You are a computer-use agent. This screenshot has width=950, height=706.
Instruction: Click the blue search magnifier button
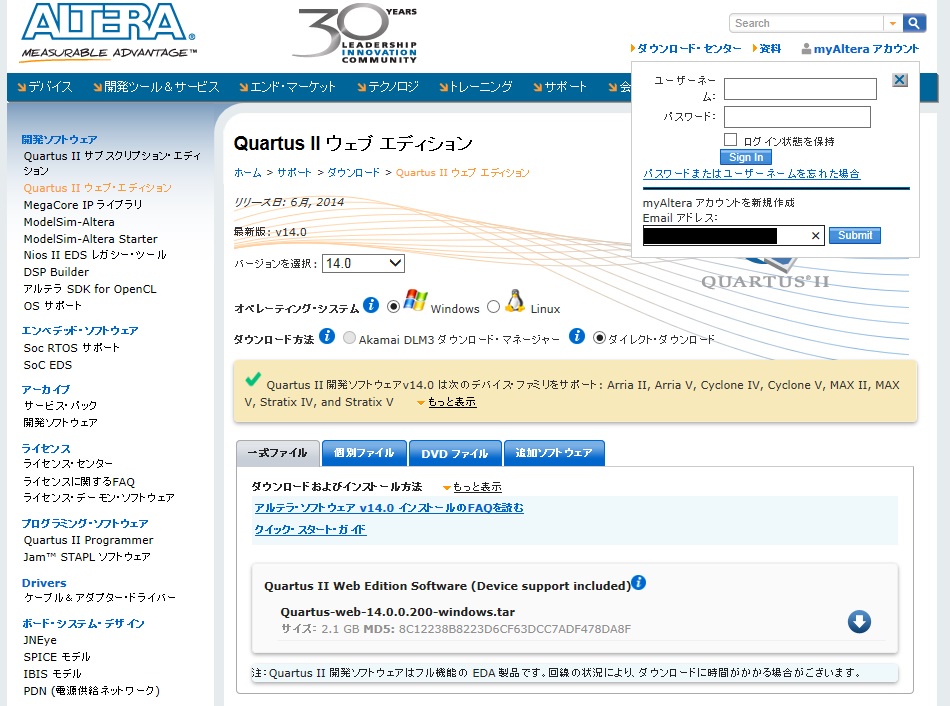coord(914,23)
